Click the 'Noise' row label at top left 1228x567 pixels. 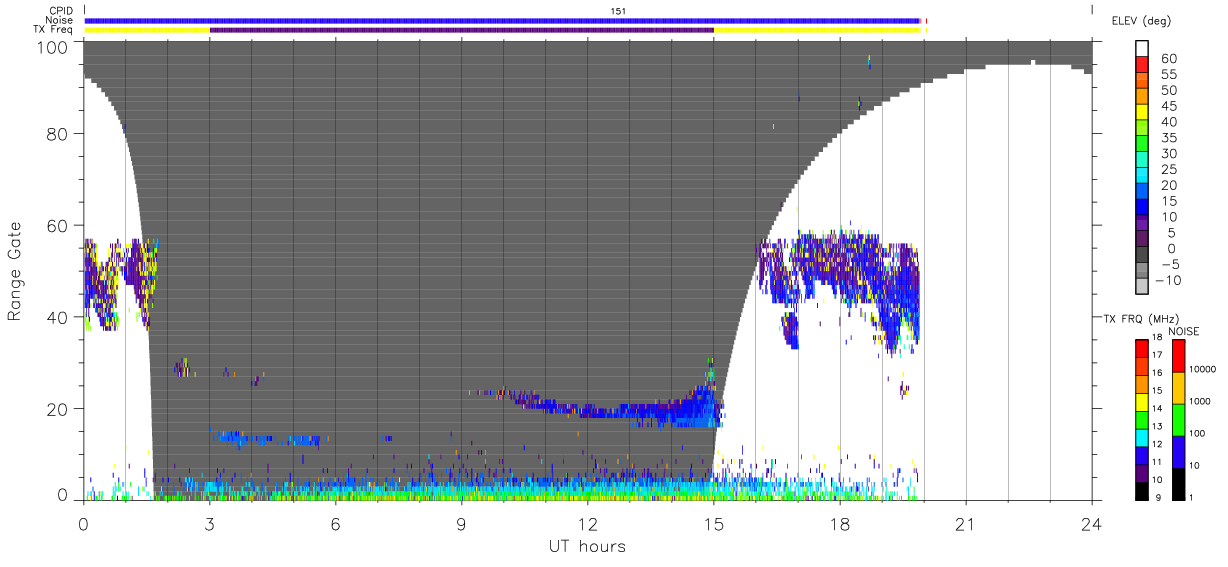pos(59,20)
